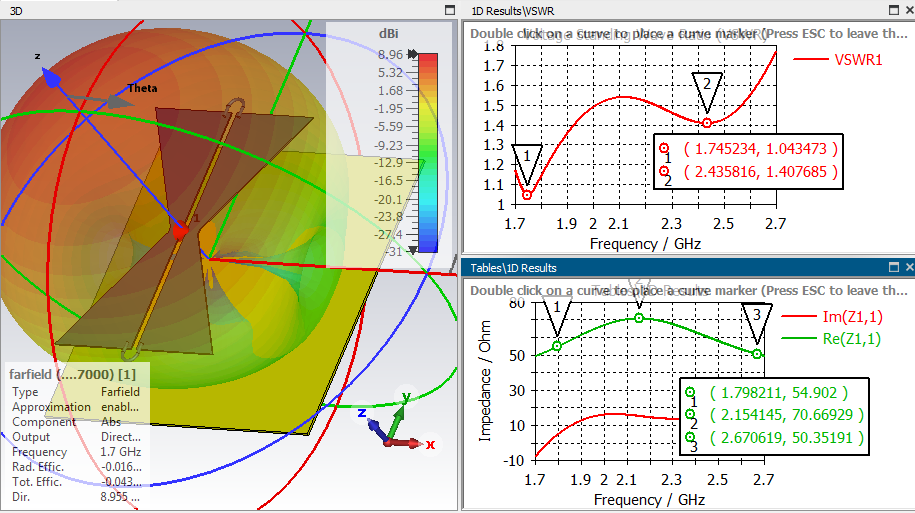Select the Re(Z1,1) legend entry
The image size is (915, 513).
coord(832,338)
